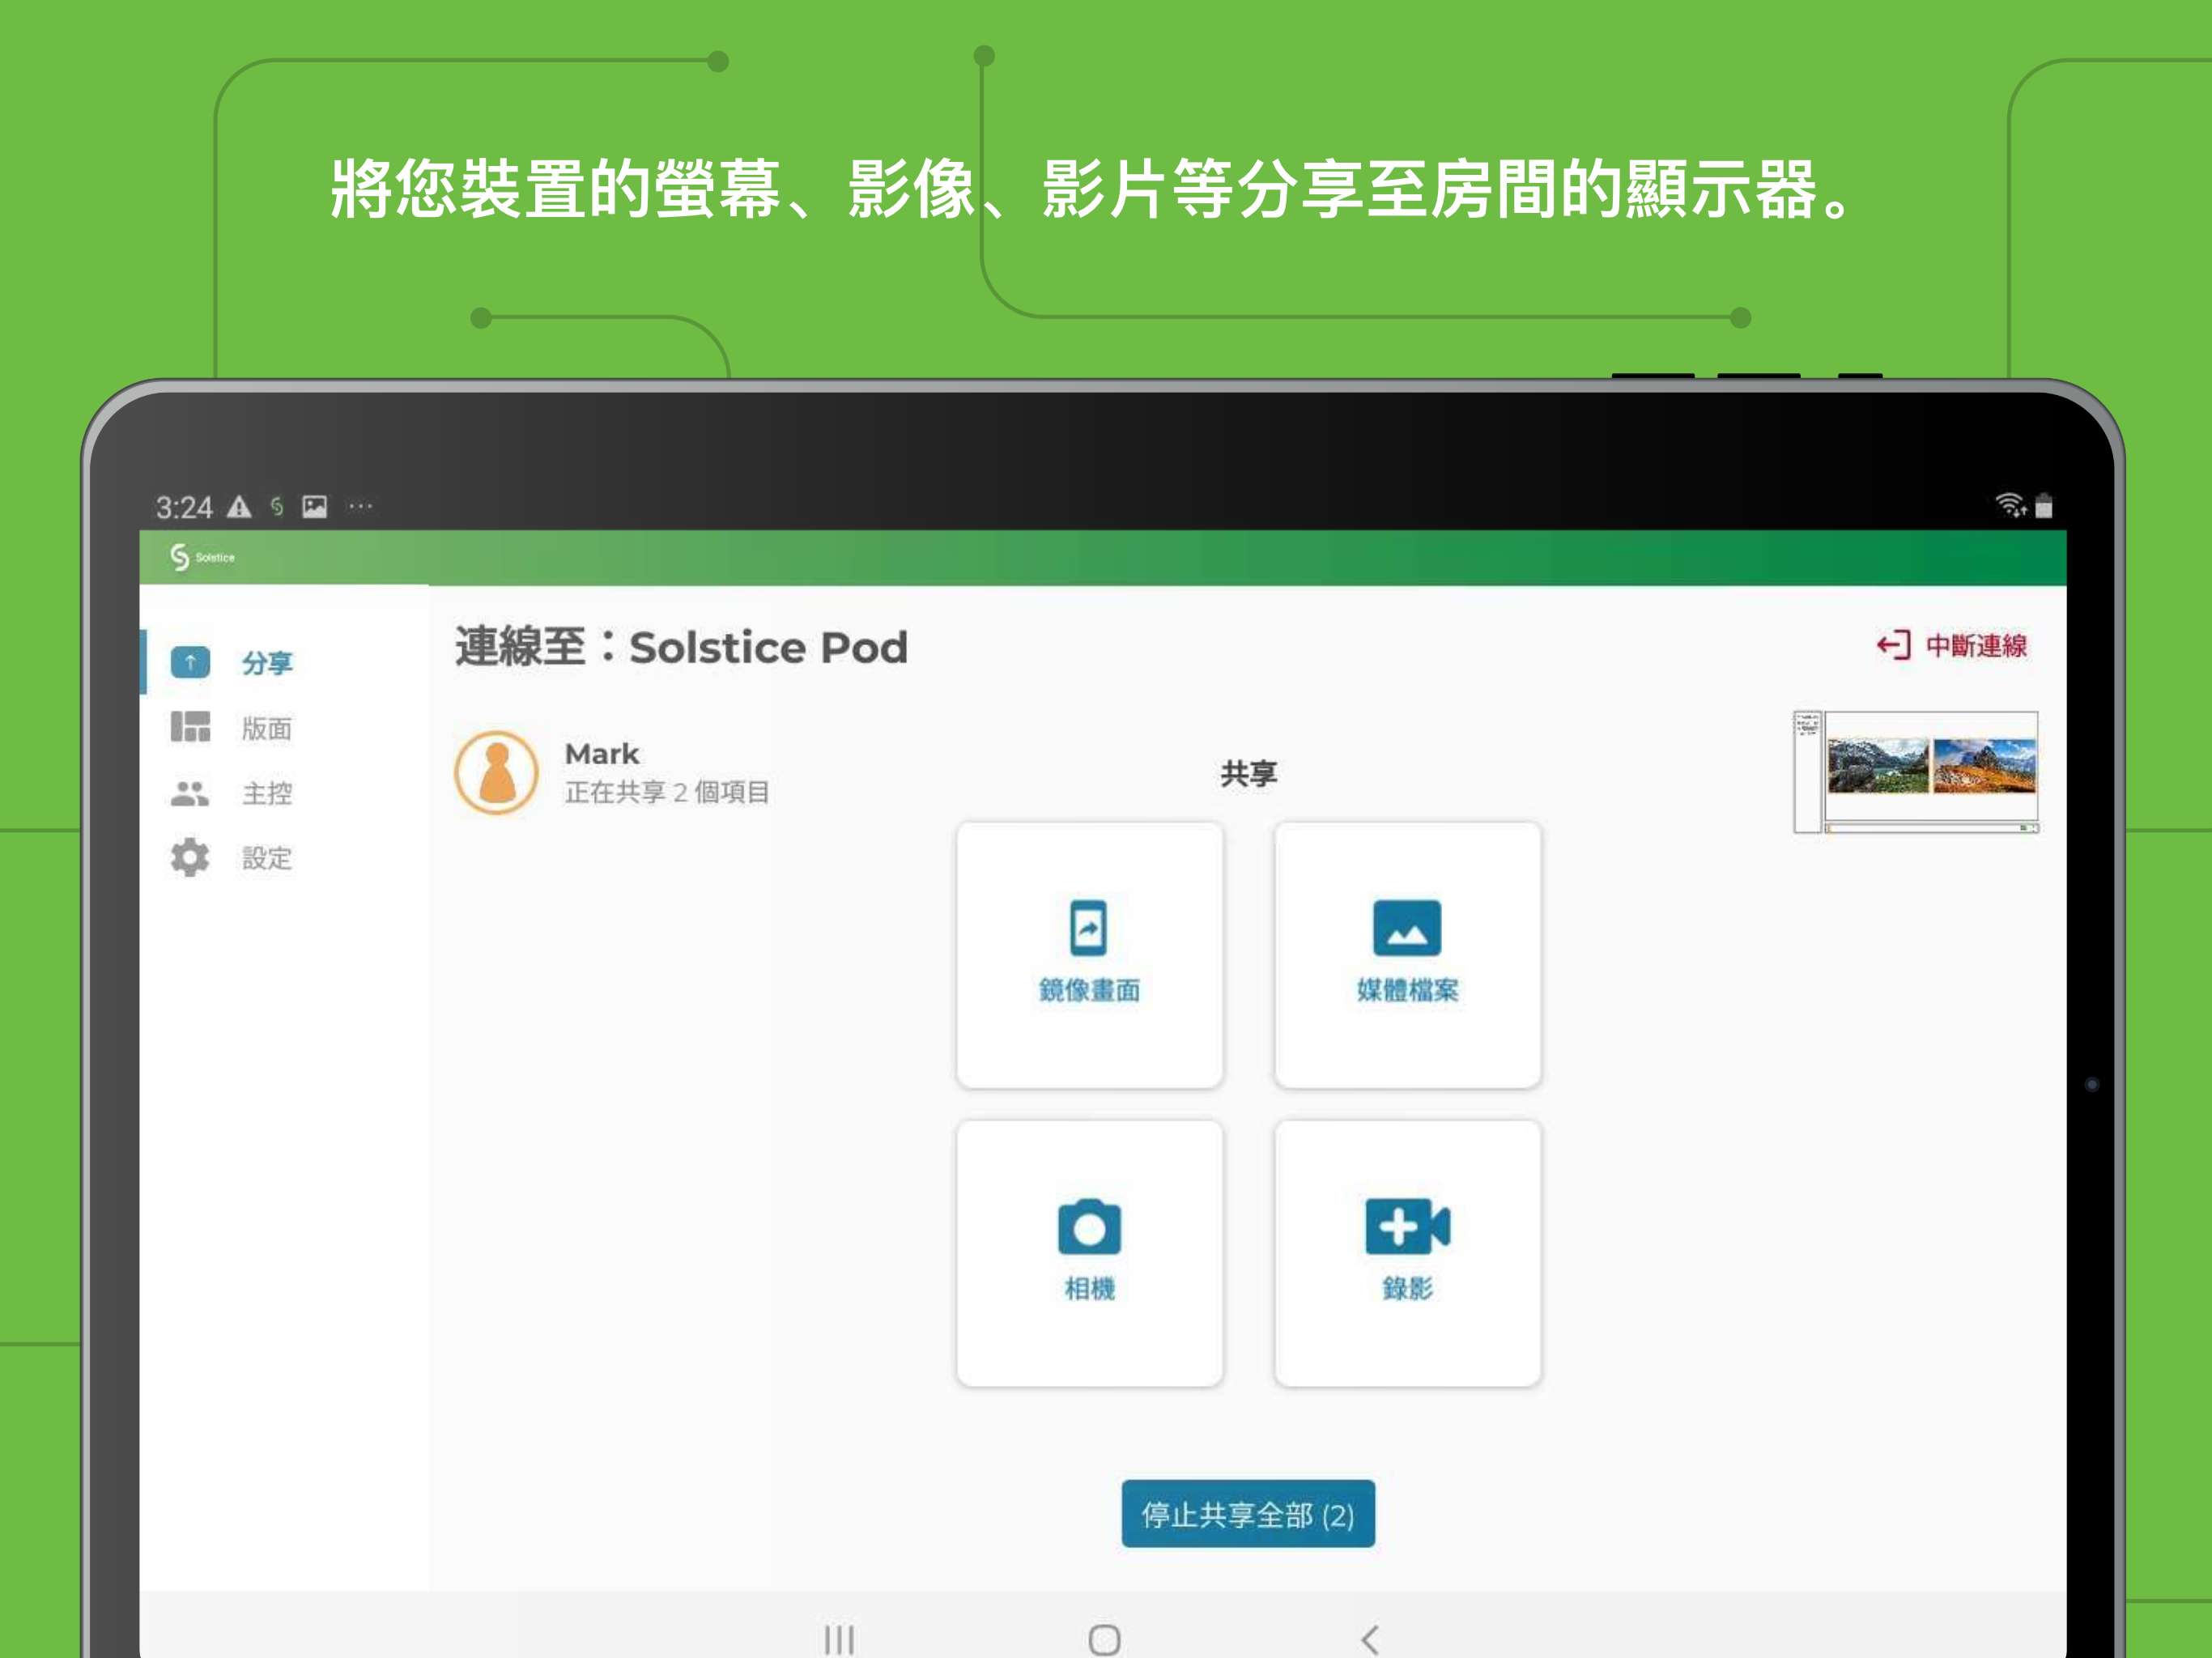The width and height of the screenshot is (2212, 1658).
Task: Tap the Android recent apps button
Action: (x=839, y=1639)
